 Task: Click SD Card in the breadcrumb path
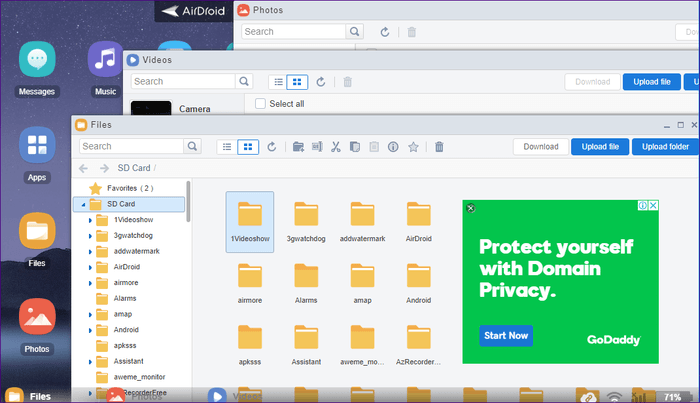pos(134,168)
